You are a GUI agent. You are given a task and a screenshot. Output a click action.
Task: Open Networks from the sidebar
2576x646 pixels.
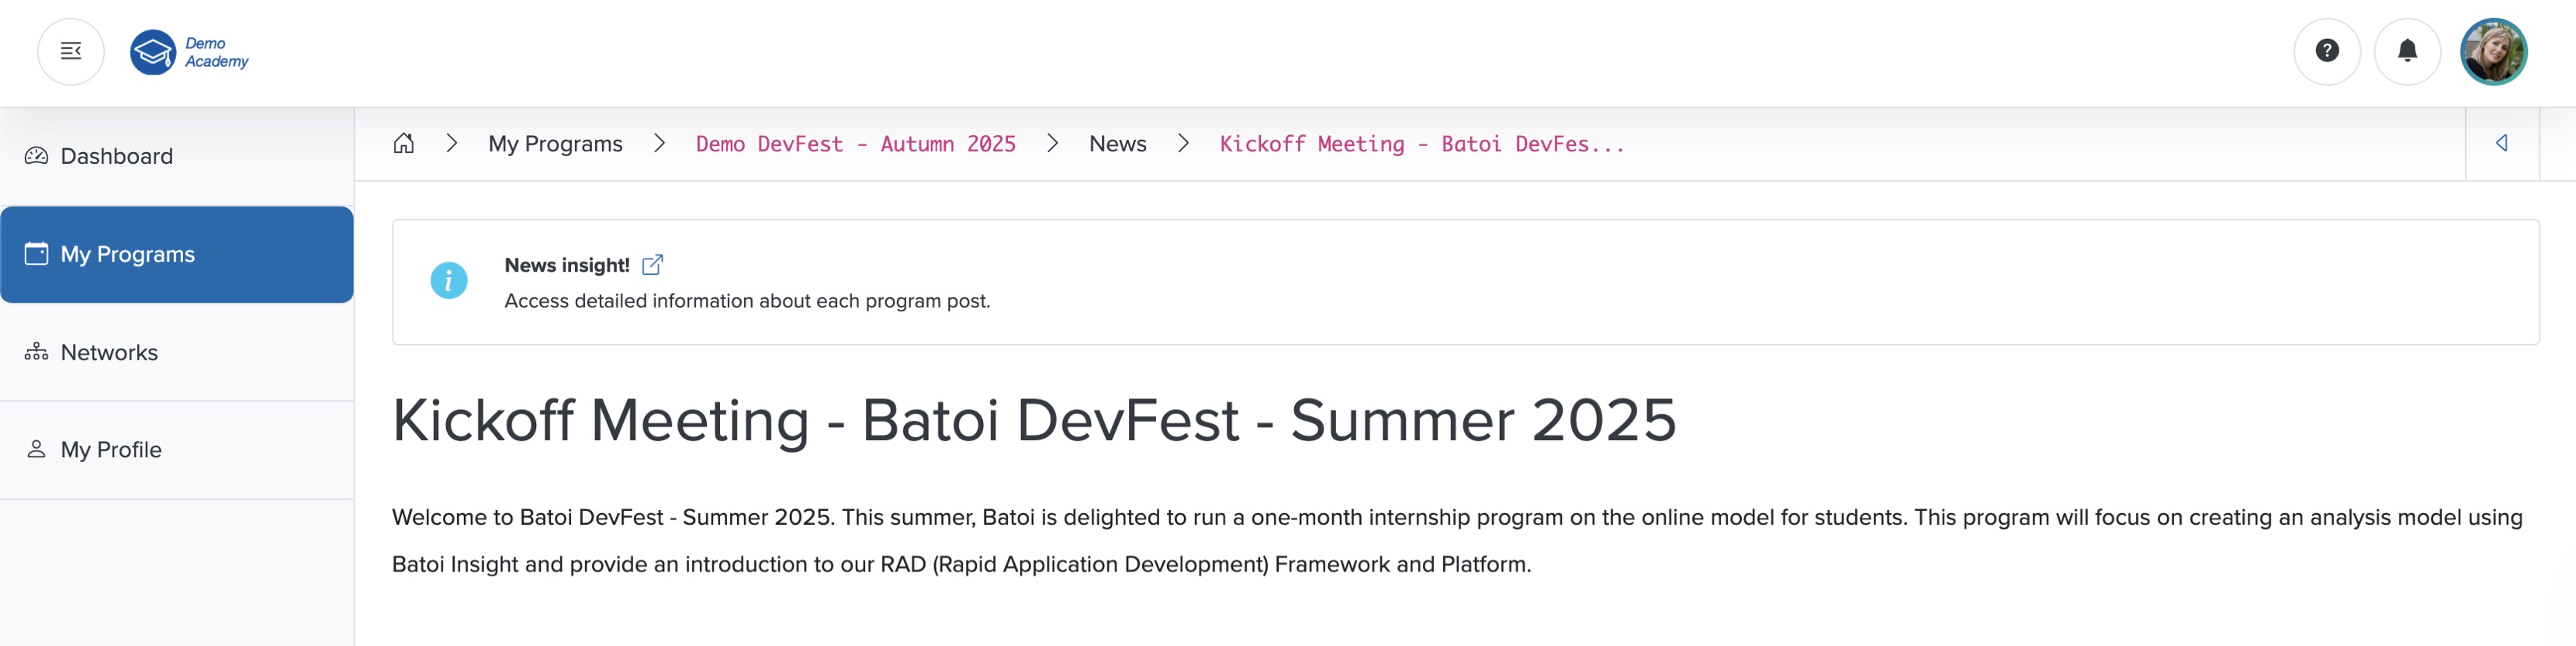[x=109, y=352]
